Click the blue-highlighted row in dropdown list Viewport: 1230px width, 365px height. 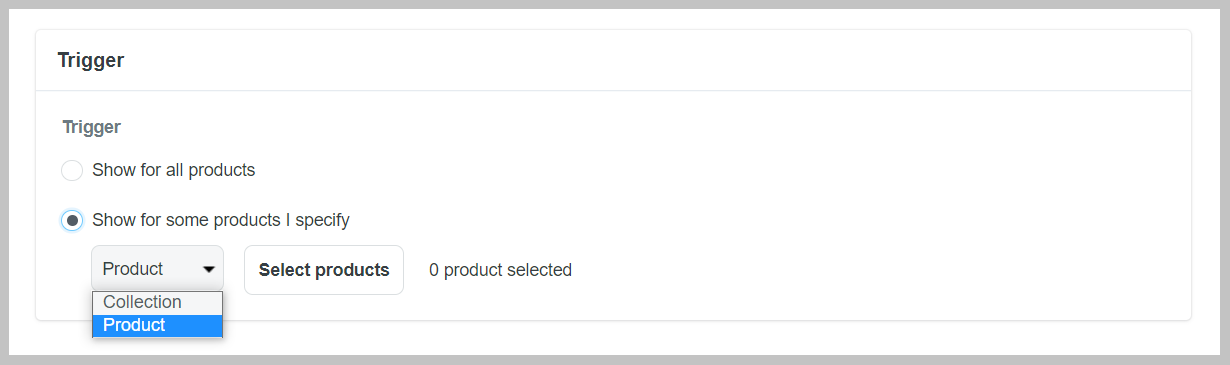tap(157, 326)
